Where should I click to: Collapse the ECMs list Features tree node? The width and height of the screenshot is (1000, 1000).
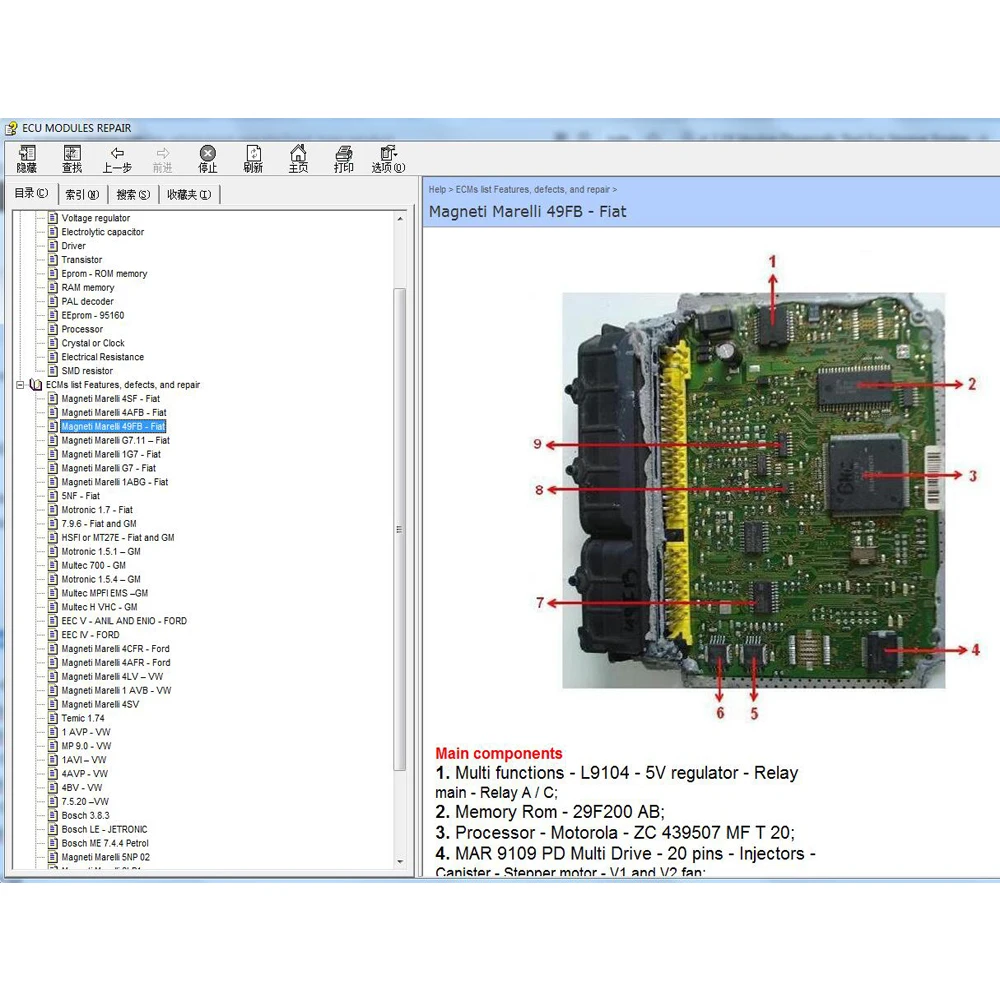click(x=21, y=385)
